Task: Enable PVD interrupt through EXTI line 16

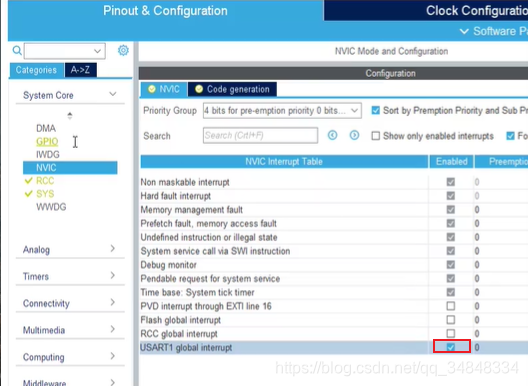Action: tap(451, 306)
